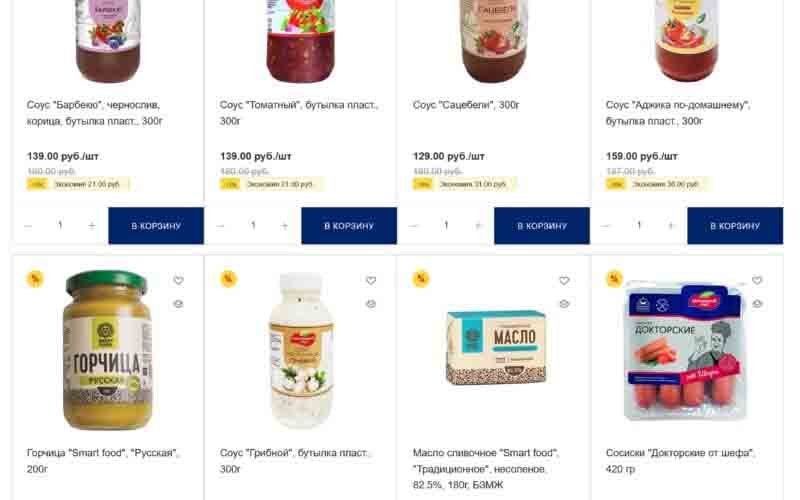
Task: Increase quantity of Соус Сацебели with plus
Action: (x=478, y=225)
